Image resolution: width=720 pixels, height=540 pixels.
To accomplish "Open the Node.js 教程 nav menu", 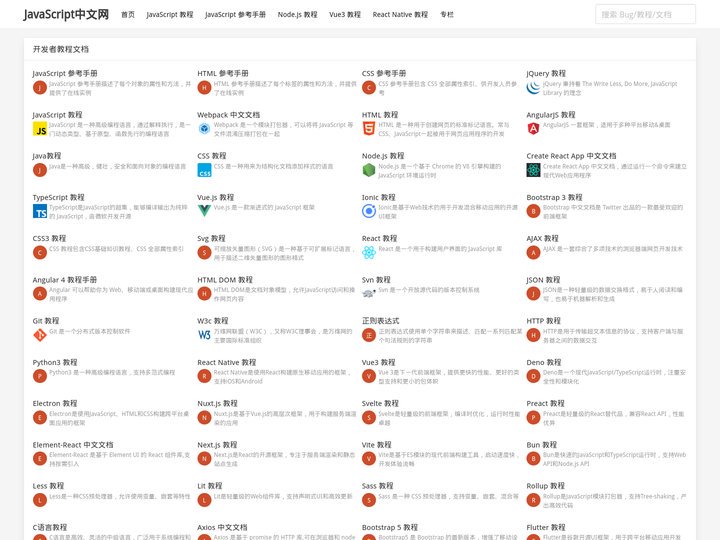I will 298,15.
